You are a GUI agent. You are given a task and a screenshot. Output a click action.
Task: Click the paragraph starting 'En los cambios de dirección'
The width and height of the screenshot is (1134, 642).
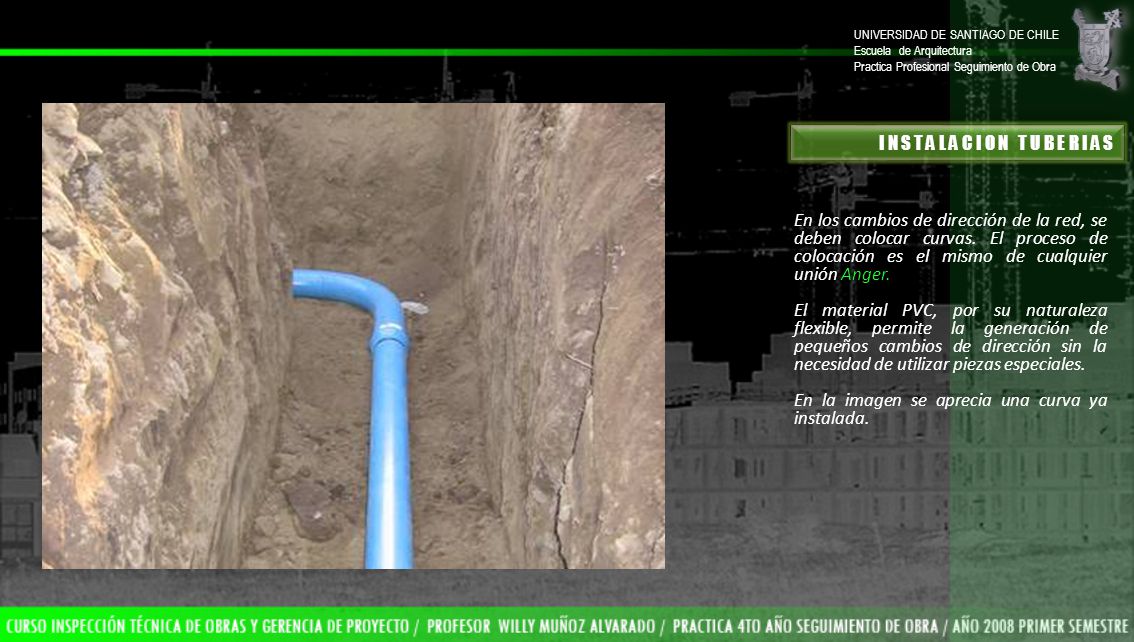point(950,247)
